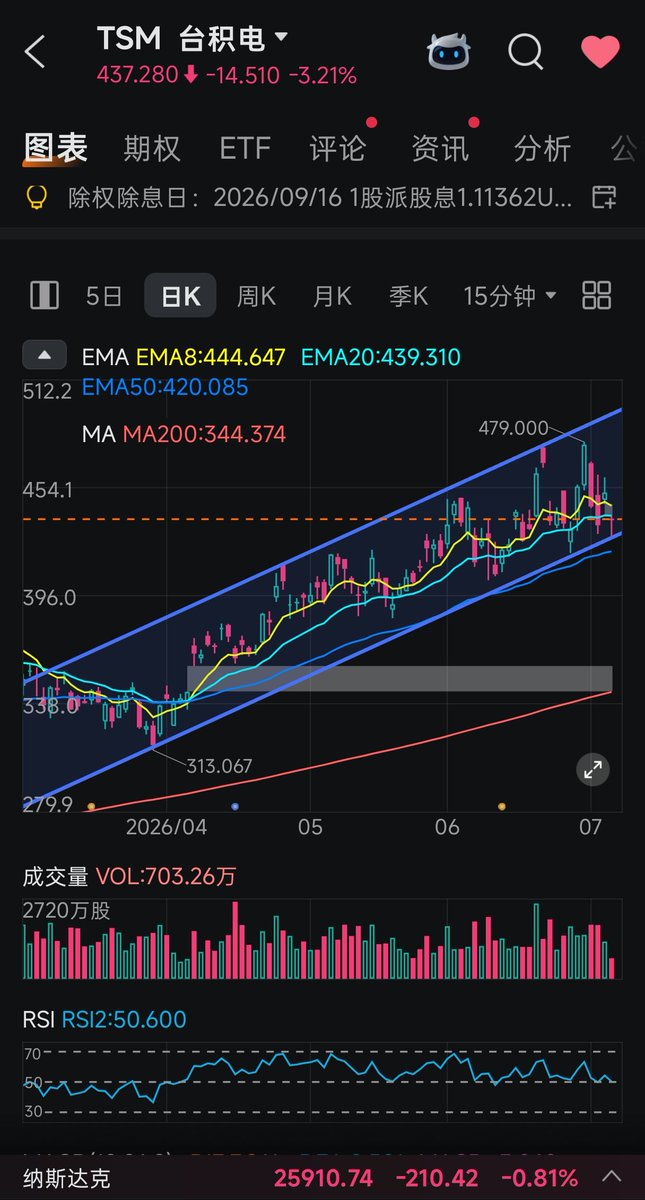This screenshot has width=645, height=1200.
Task: Expand chart to fullscreen with arrows icon
Action: [x=593, y=769]
